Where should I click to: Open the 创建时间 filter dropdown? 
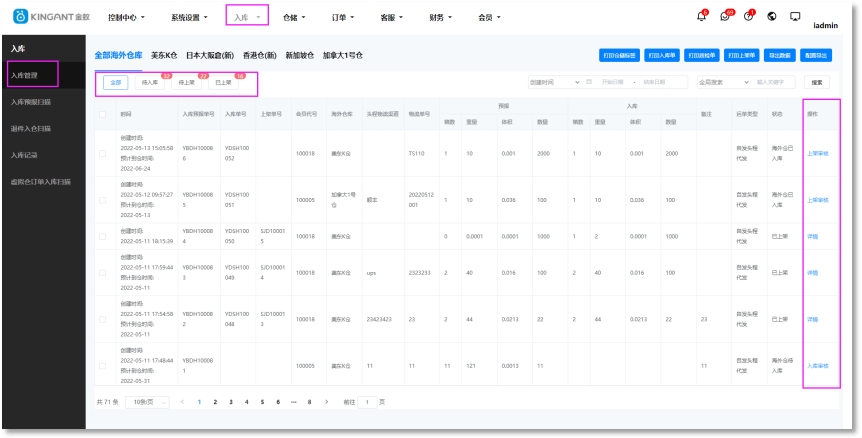pos(553,82)
